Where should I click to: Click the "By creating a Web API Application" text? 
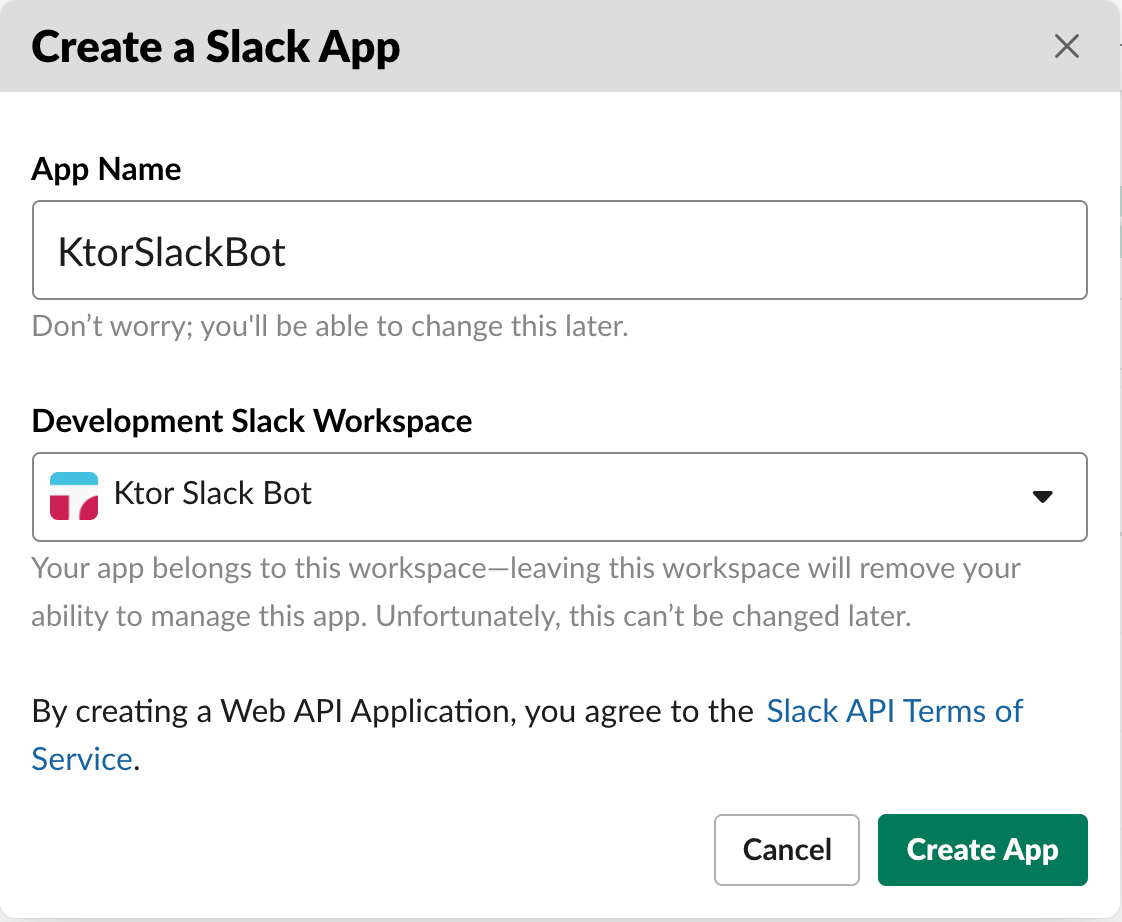click(x=275, y=711)
